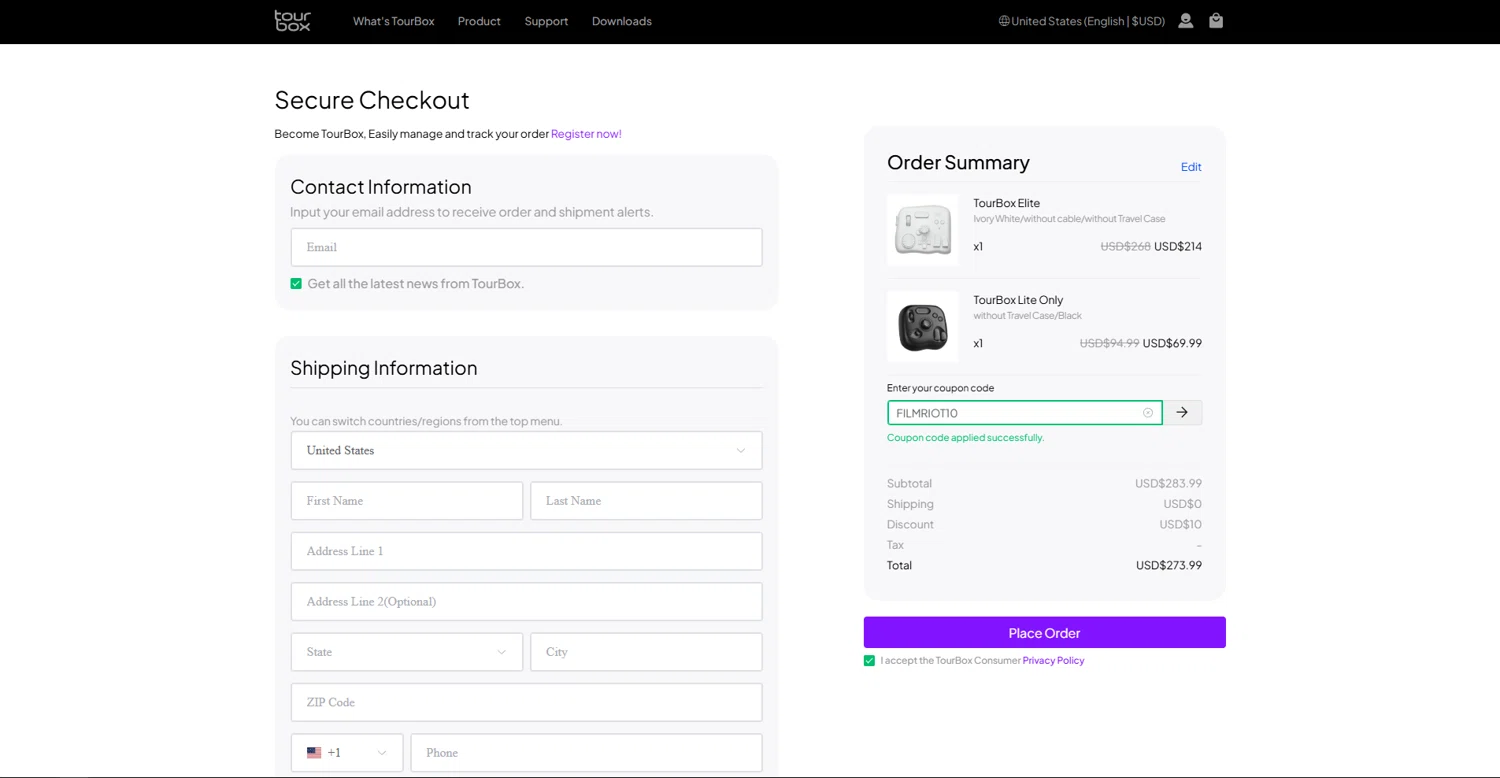Focus the Email input field
The image size is (1500, 778).
point(526,248)
